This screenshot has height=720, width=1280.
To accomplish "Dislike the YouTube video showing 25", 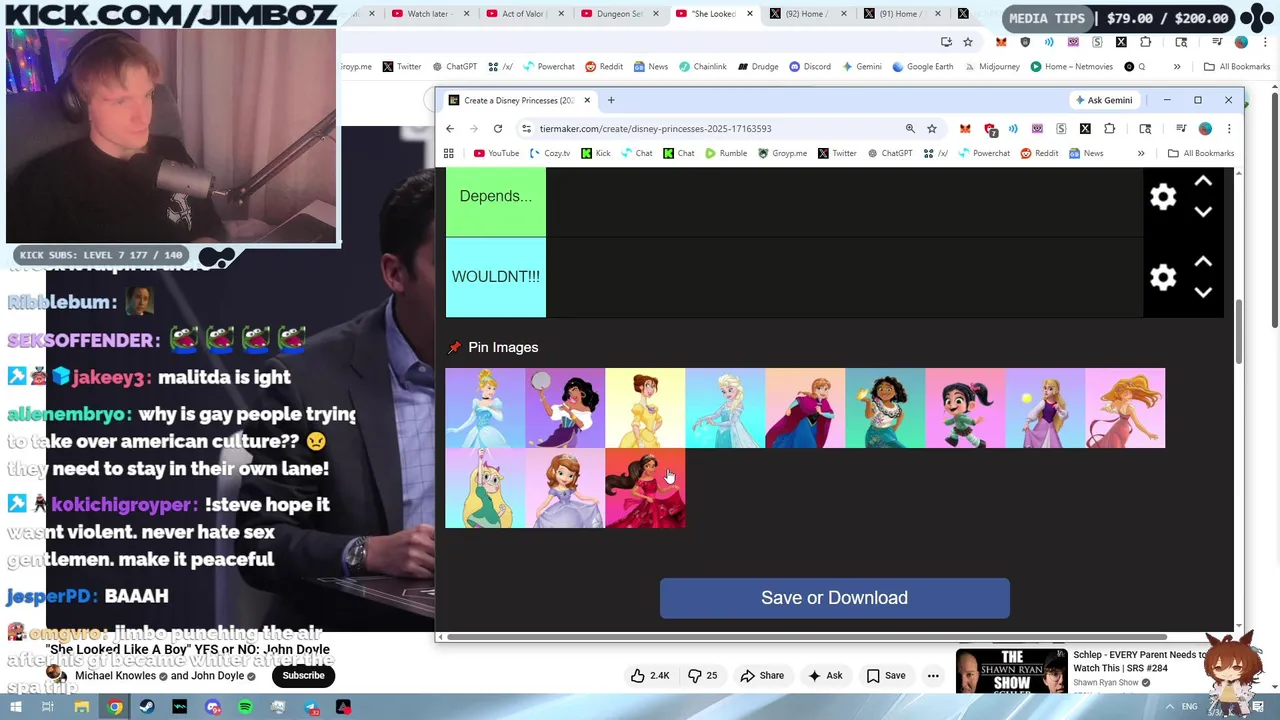I will (703, 676).
